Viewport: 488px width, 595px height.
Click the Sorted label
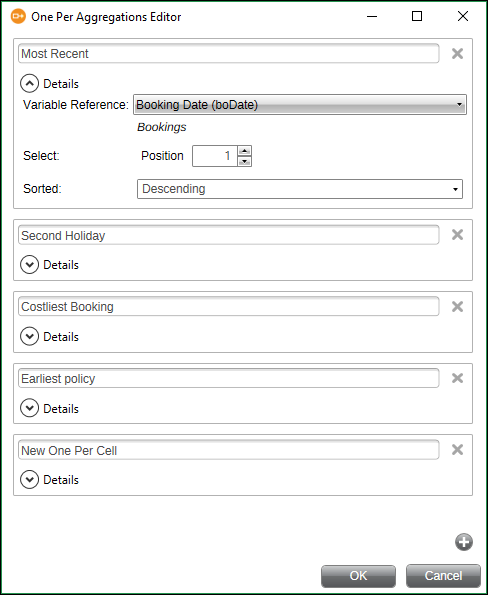[42, 189]
